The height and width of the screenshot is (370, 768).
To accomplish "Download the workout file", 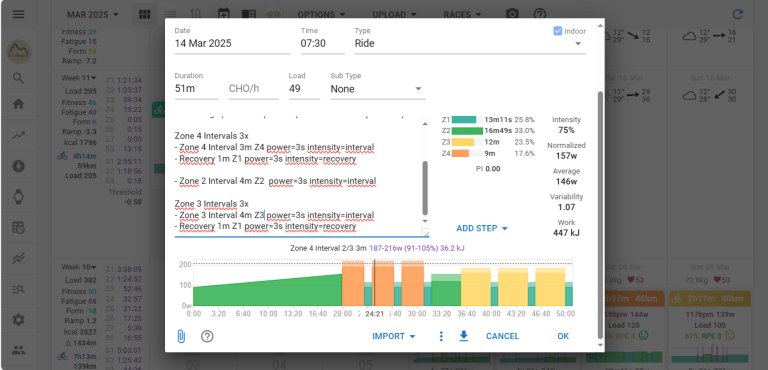I will 463,336.
